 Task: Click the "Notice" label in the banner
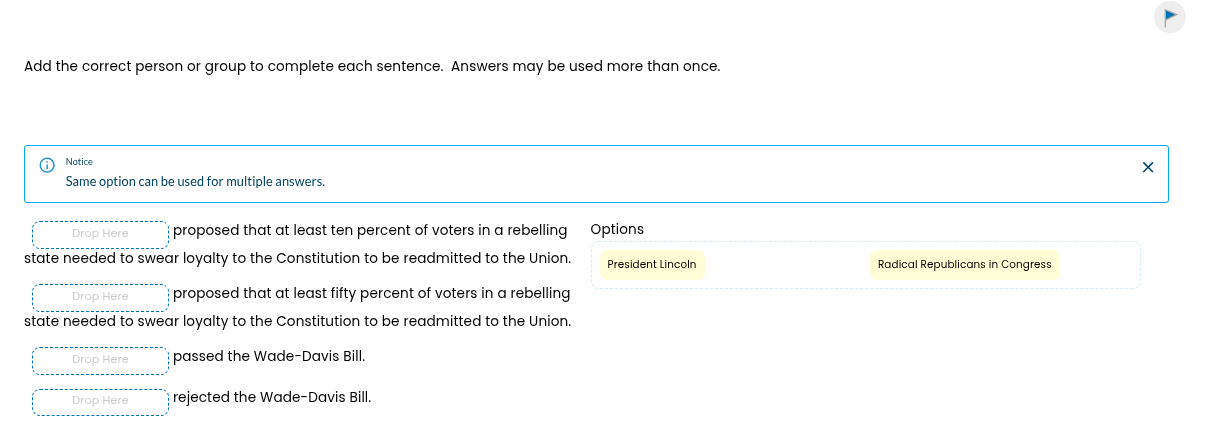(x=79, y=162)
